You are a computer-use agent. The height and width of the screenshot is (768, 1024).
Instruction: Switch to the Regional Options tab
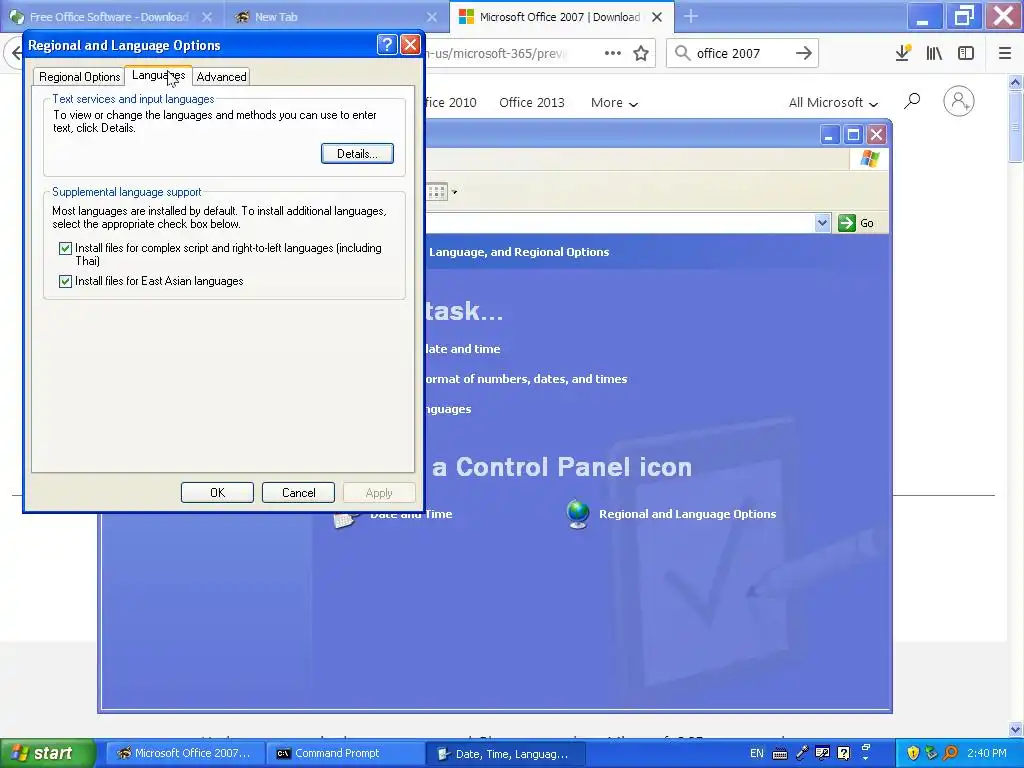click(x=79, y=76)
